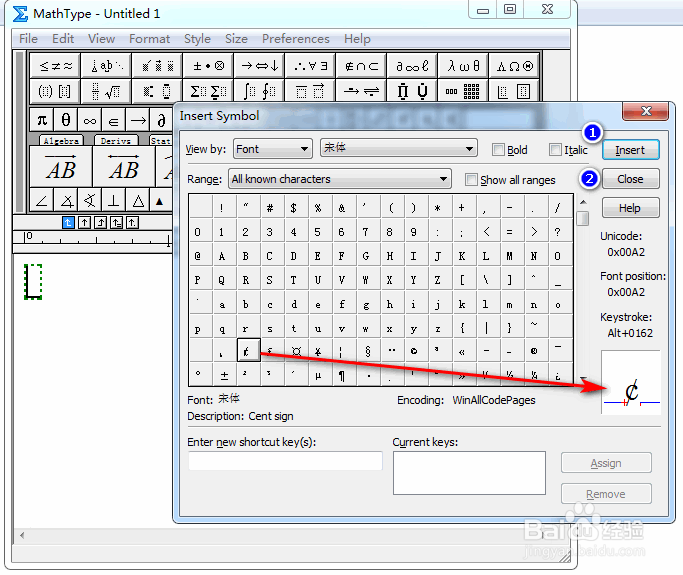Insert element-of symbol from toolbar
683x575 pixels.
point(114,120)
